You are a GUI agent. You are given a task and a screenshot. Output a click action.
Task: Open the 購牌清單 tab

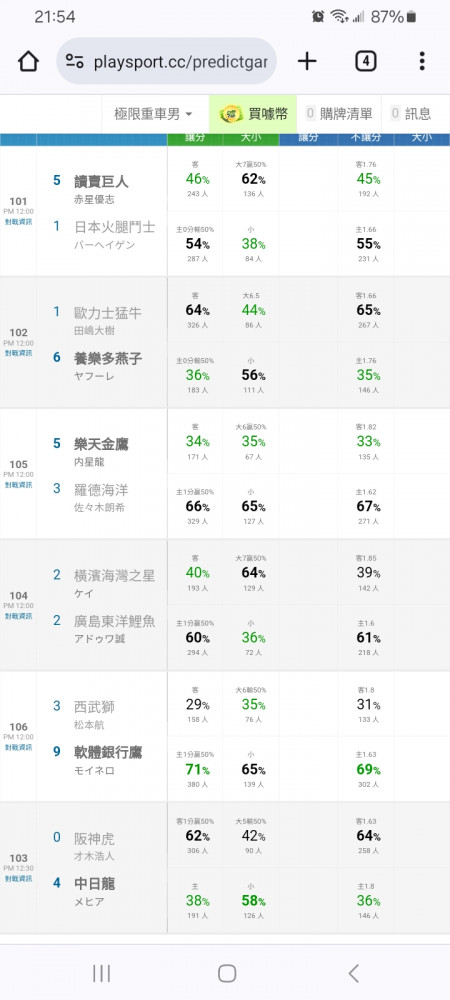tap(339, 114)
